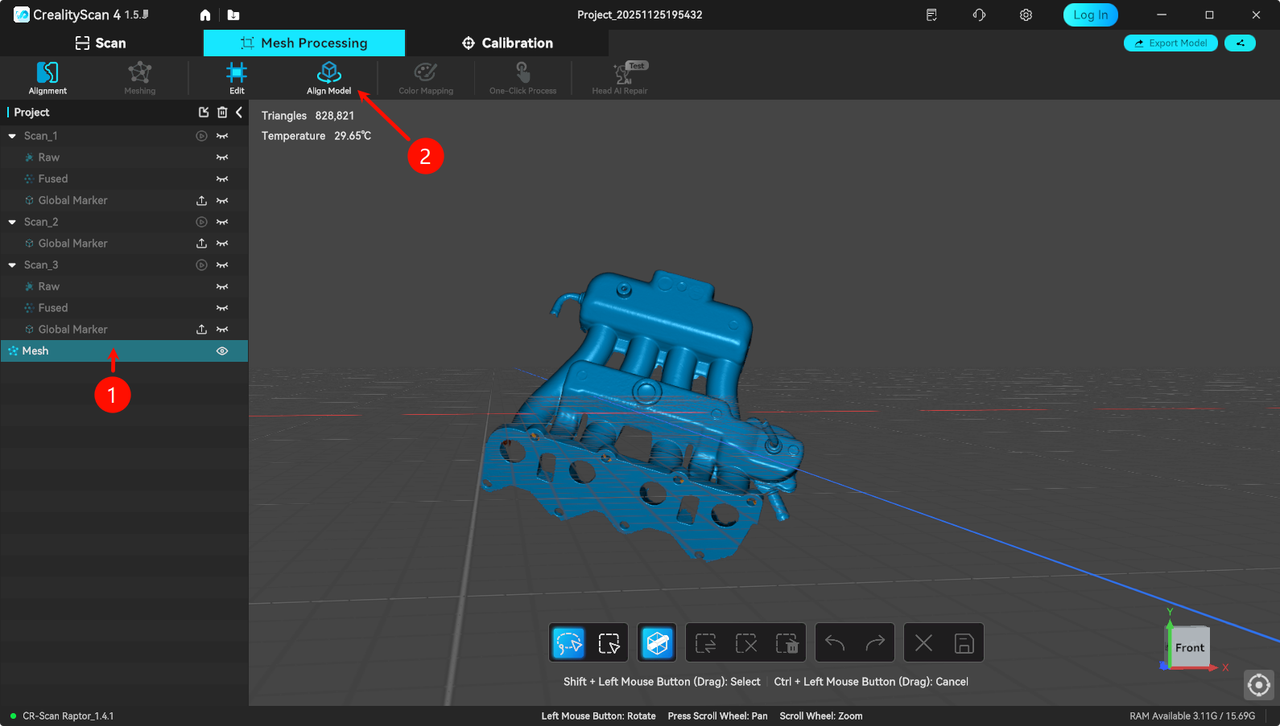Show Scan_2 in the viewport
The image size is (1280, 726).
pyautogui.click(x=222, y=221)
